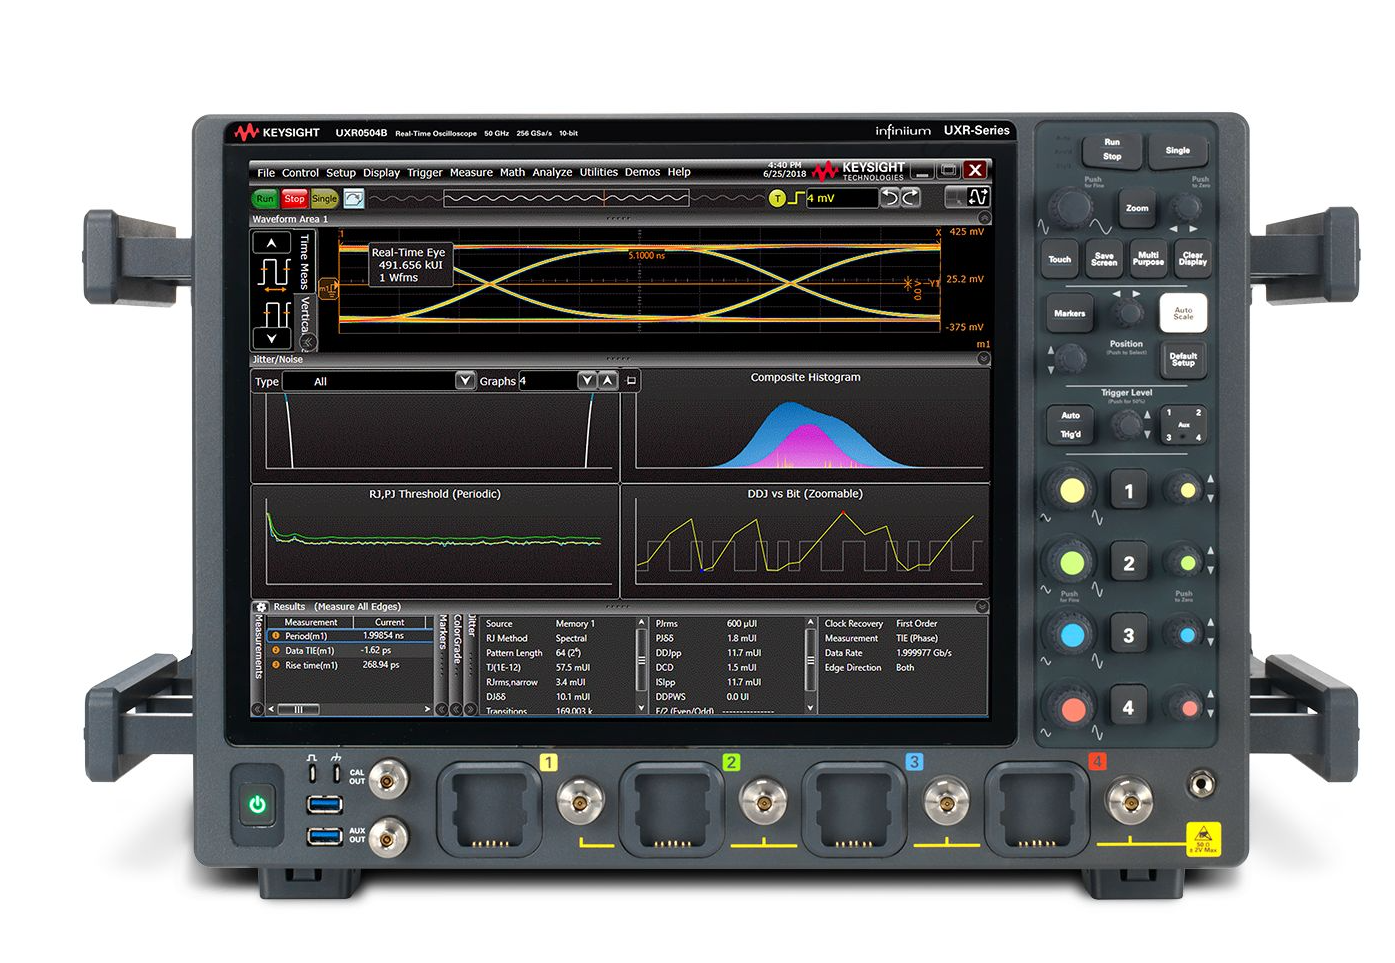The height and width of the screenshot is (963, 1395).
Task: Toggle channel 1 on the front panel
Action: 1128,491
